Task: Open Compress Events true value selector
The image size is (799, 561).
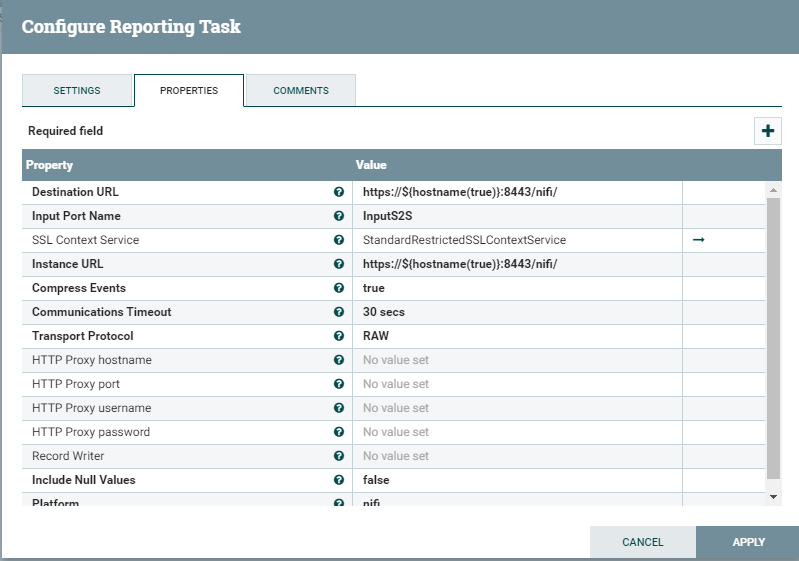Action: coord(517,288)
